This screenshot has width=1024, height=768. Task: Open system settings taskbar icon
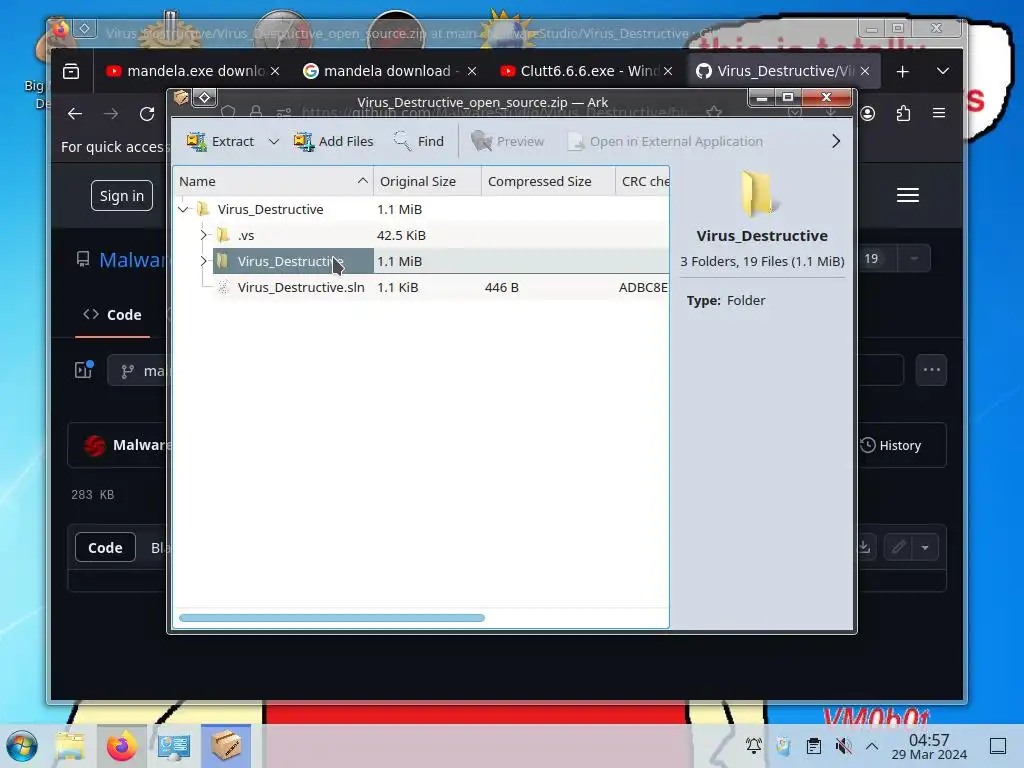coord(174,746)
